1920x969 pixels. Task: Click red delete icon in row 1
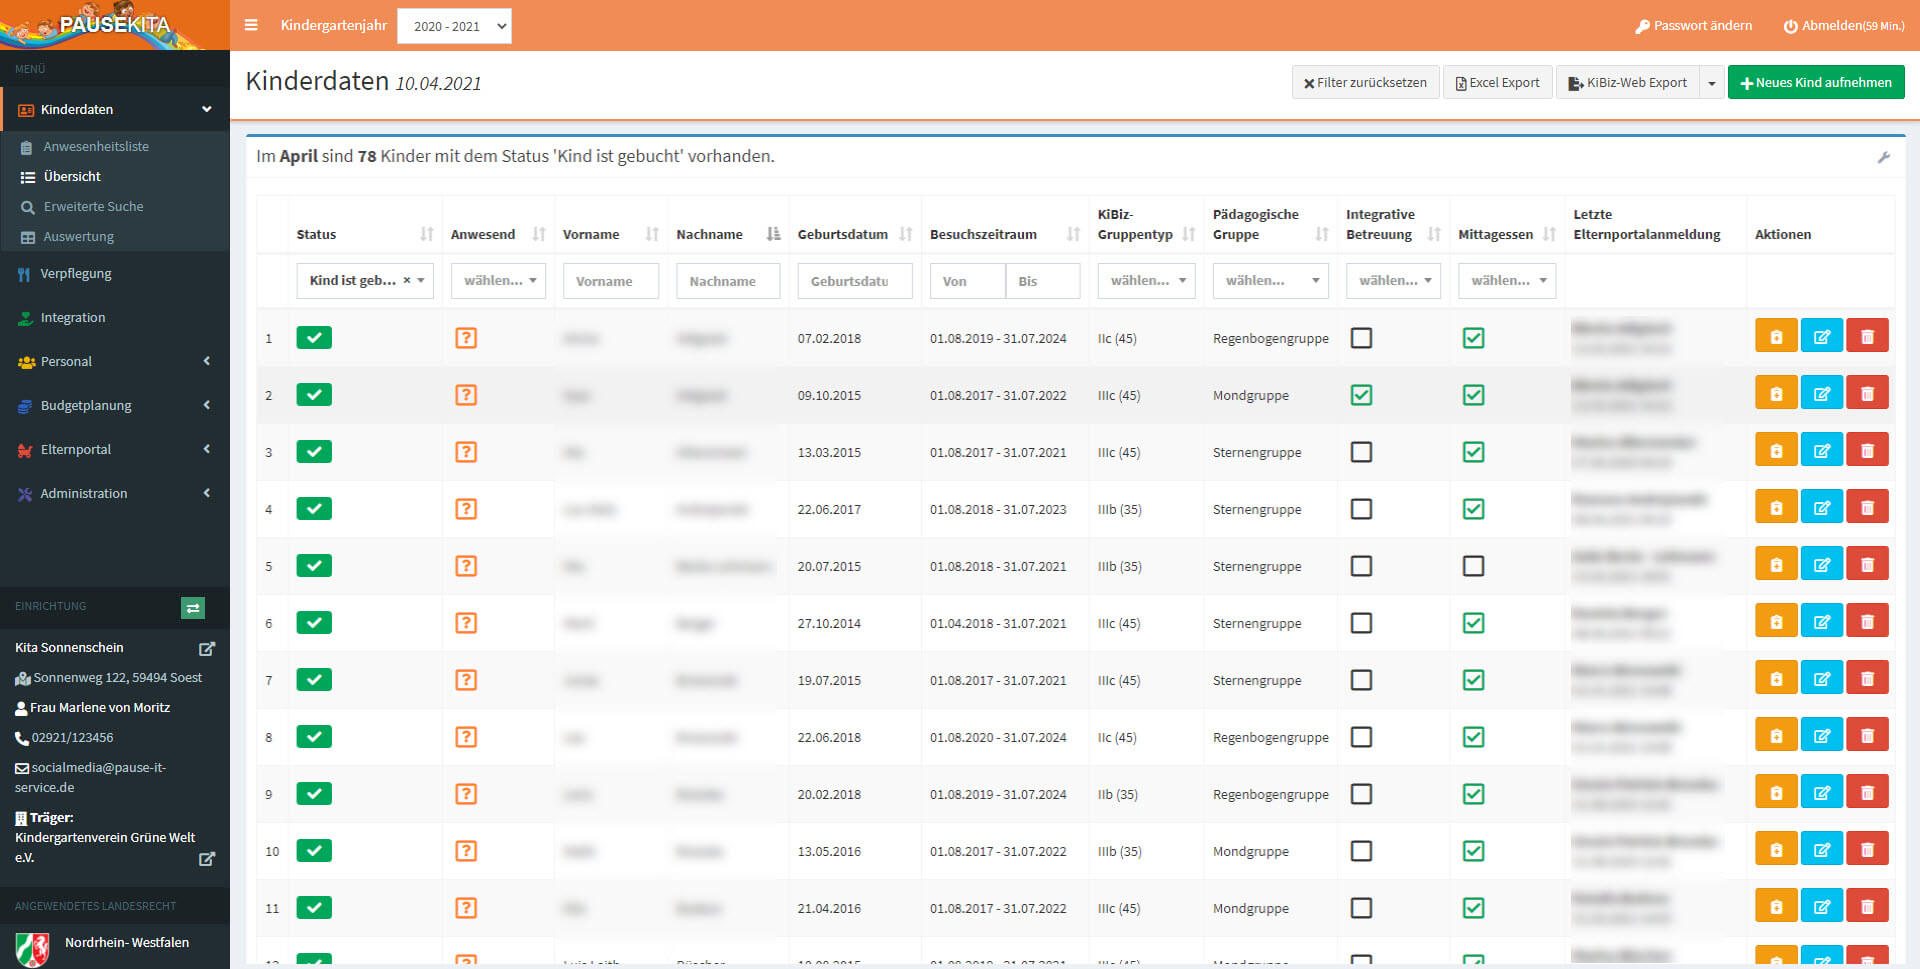[1866, 337]
